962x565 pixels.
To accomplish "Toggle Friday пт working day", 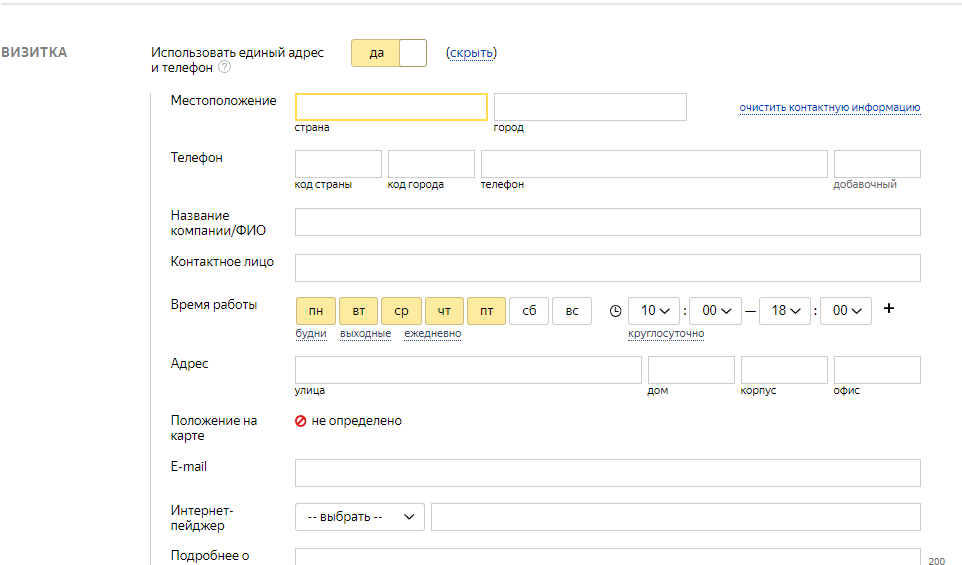I will (487, 311).
